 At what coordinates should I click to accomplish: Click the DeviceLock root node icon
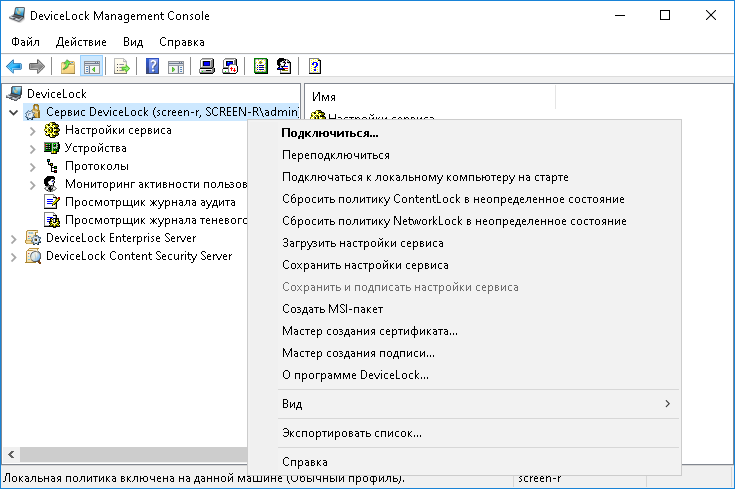(15, 94)
